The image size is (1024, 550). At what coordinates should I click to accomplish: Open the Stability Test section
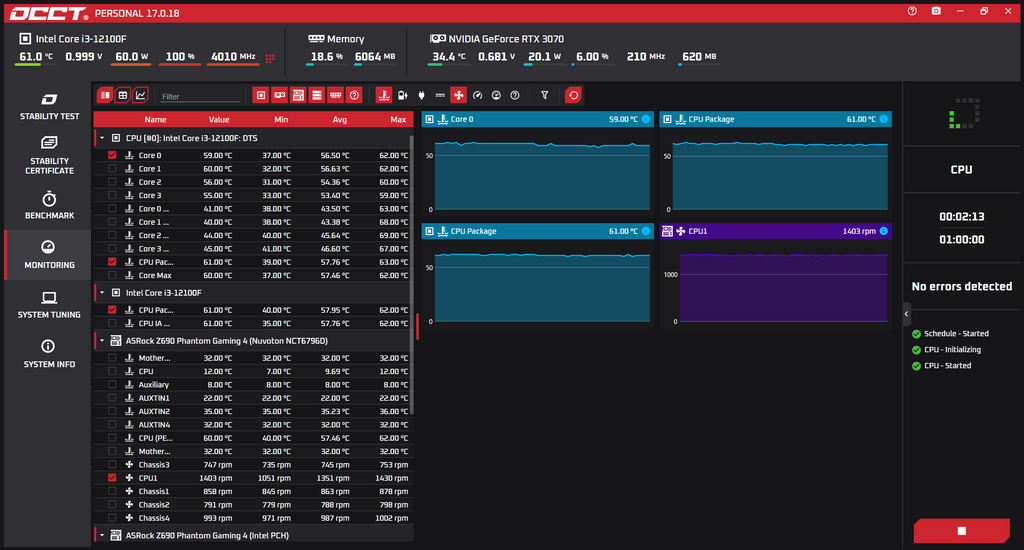tap(49, 107)
